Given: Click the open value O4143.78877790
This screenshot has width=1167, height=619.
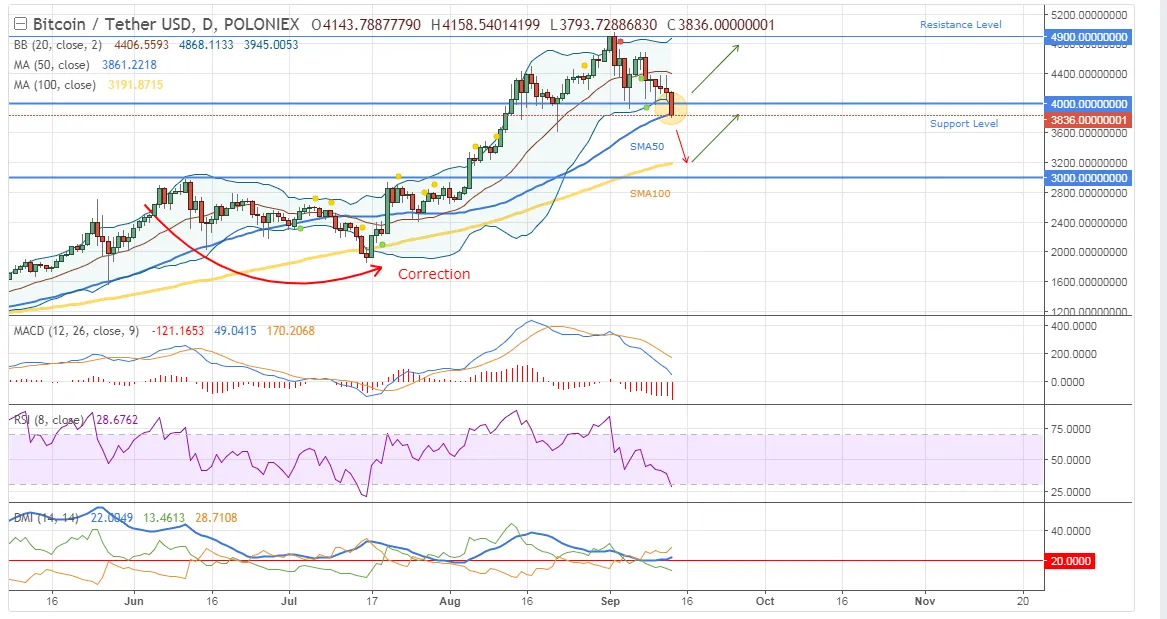Looking at the screenshot, I should [x=367, y=25].
